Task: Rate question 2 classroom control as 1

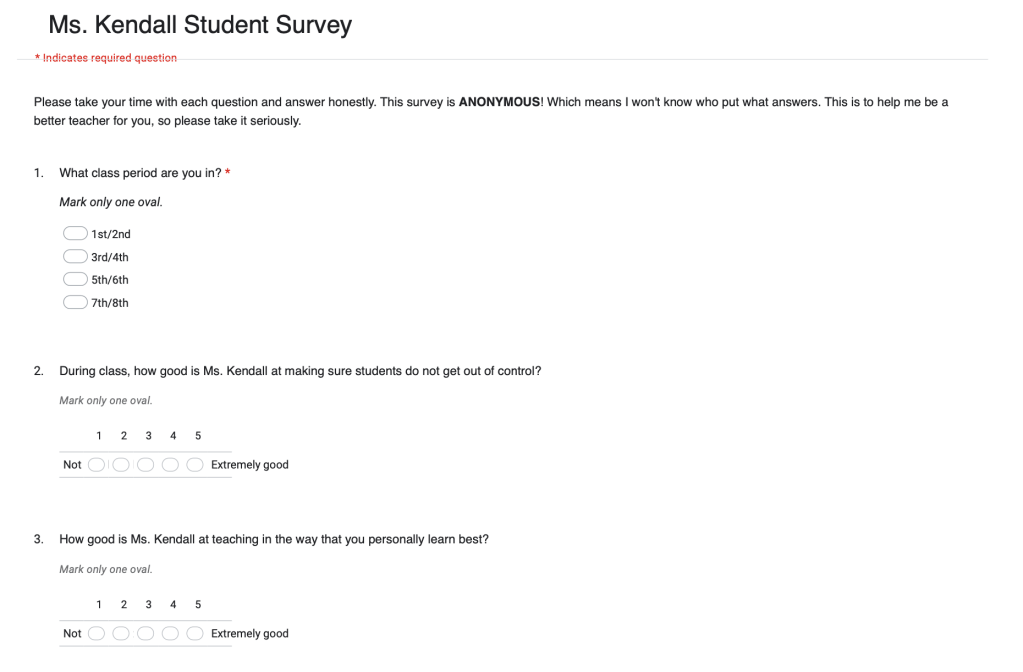Action: (97, 465)
